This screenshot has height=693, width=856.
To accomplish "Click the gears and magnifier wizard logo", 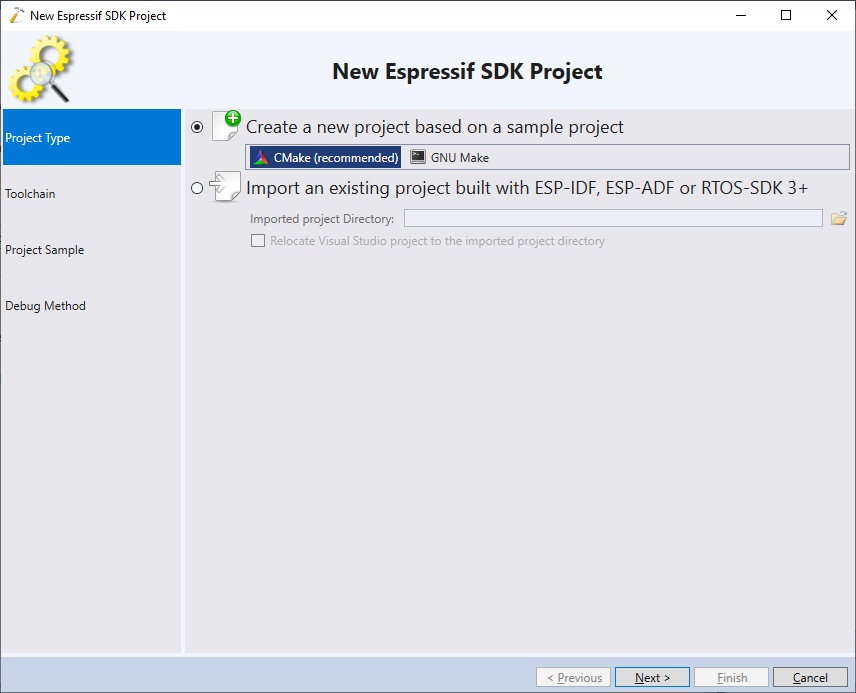I will point(40,69).
